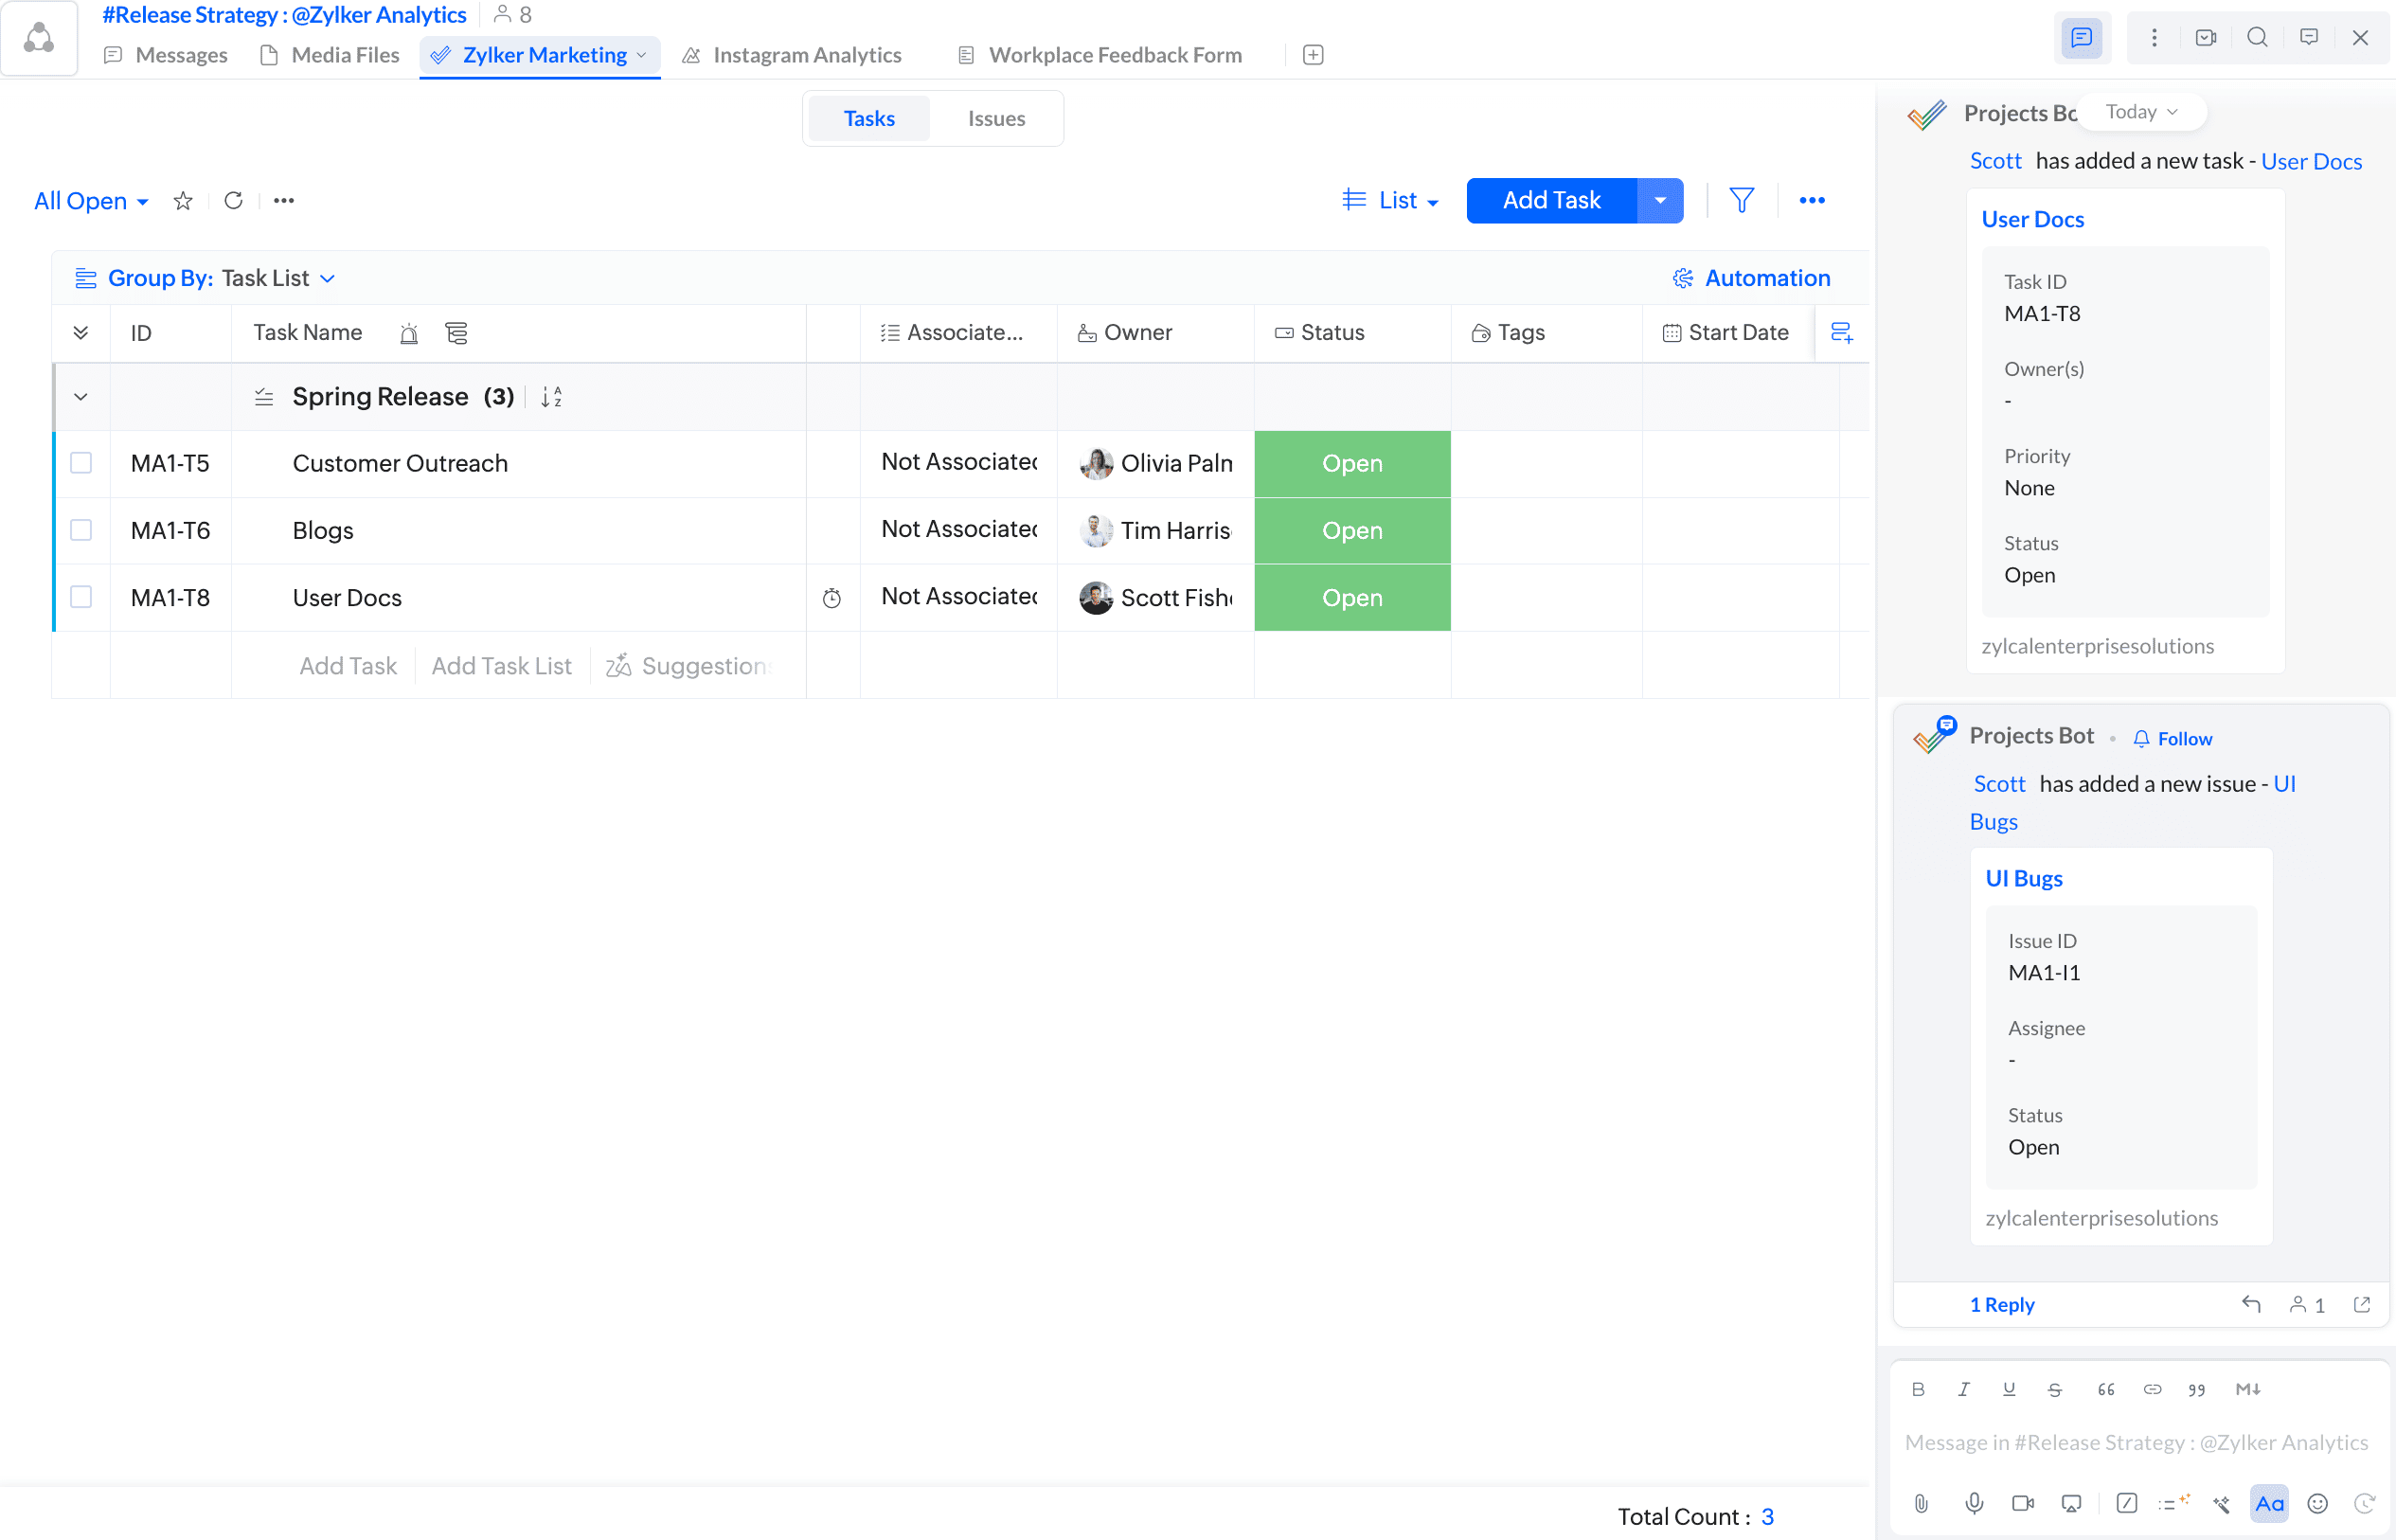Add a new tab with plus icon
The image size is (2396, 1540).
(x=1313, y=55)
